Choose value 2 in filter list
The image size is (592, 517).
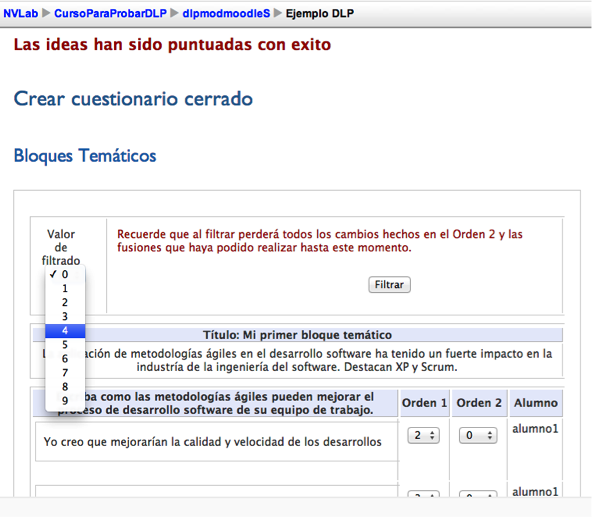[65, 302]
